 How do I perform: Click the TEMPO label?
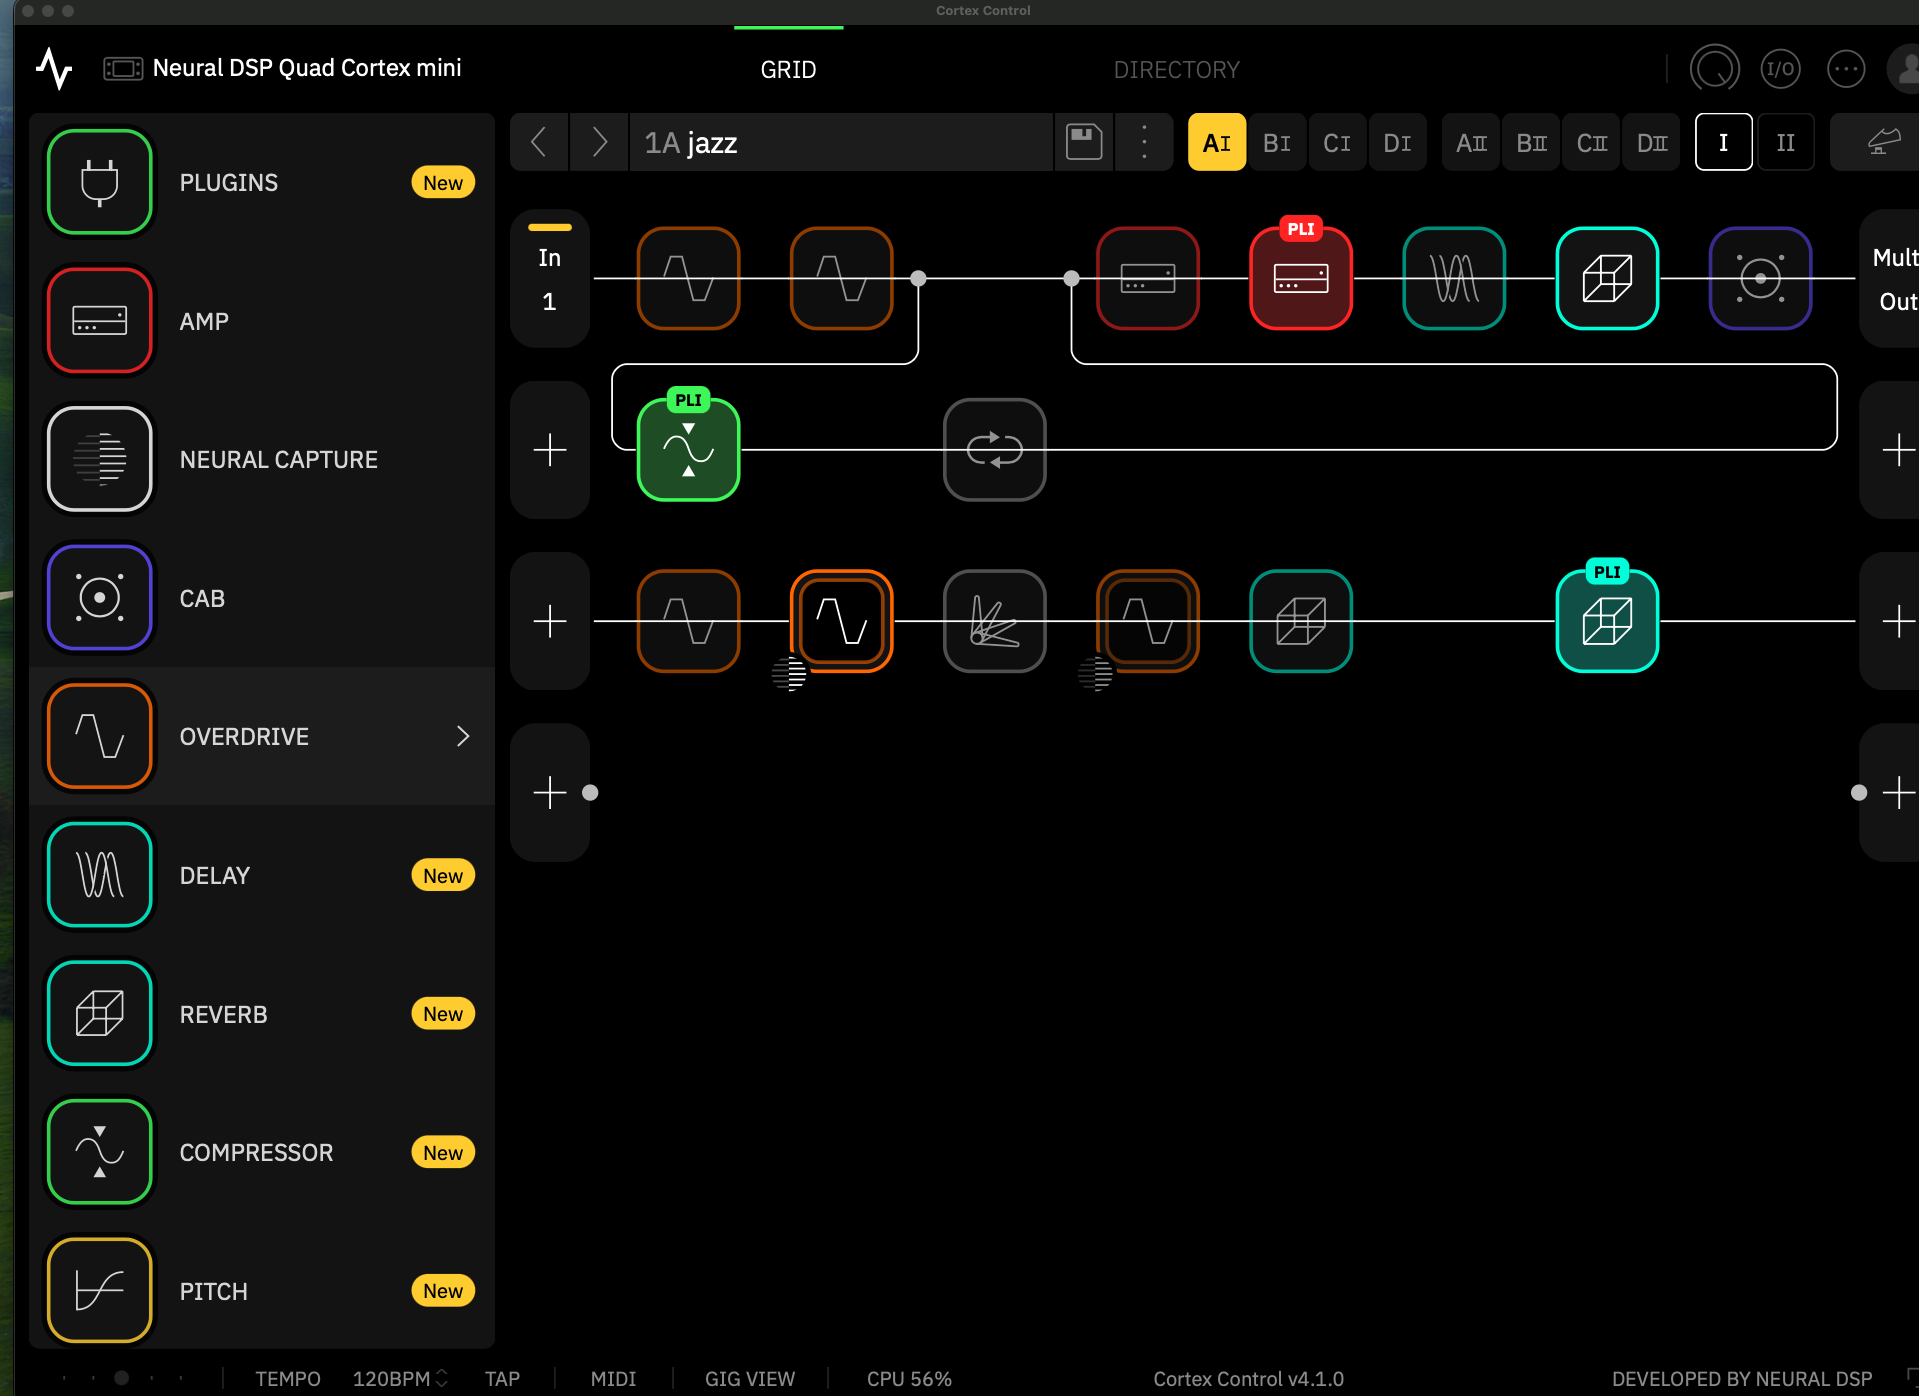[x=288, y=1379]
